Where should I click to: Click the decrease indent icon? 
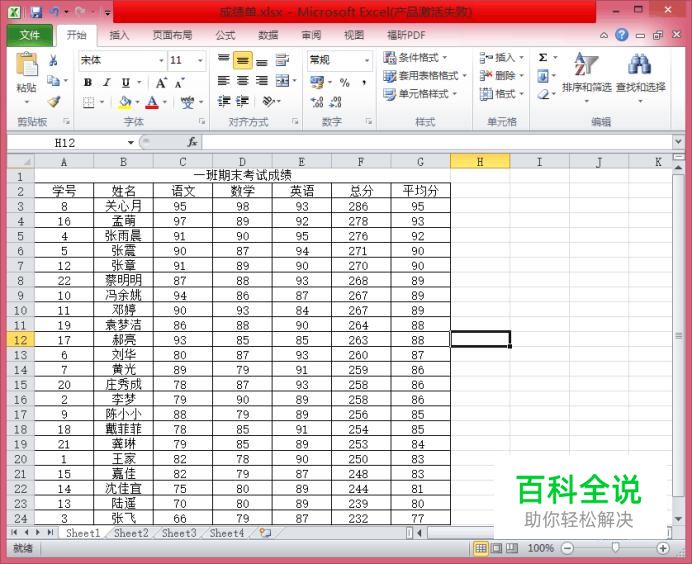(224, 102)
